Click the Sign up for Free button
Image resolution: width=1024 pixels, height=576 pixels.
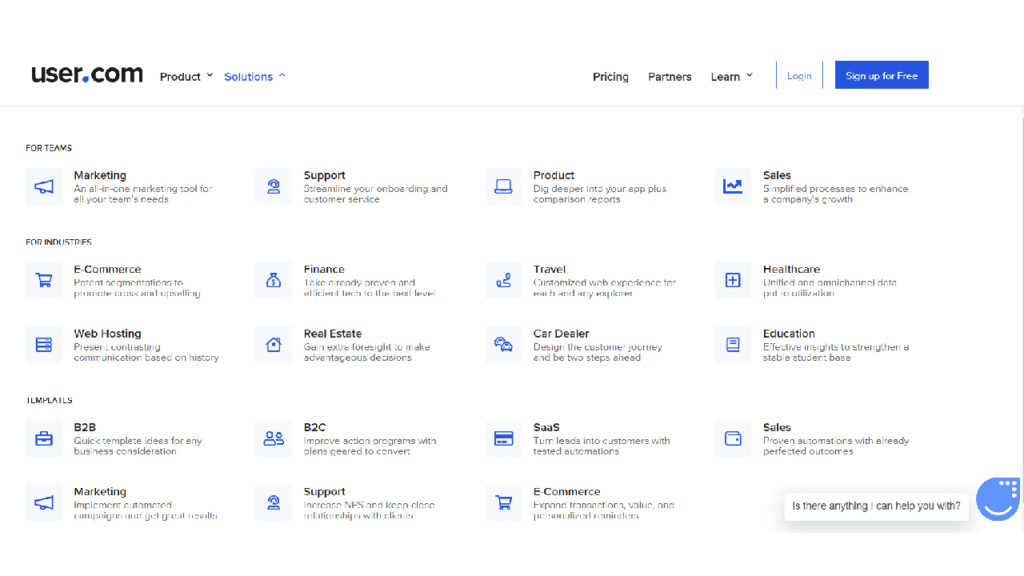(x=881, y=74)
